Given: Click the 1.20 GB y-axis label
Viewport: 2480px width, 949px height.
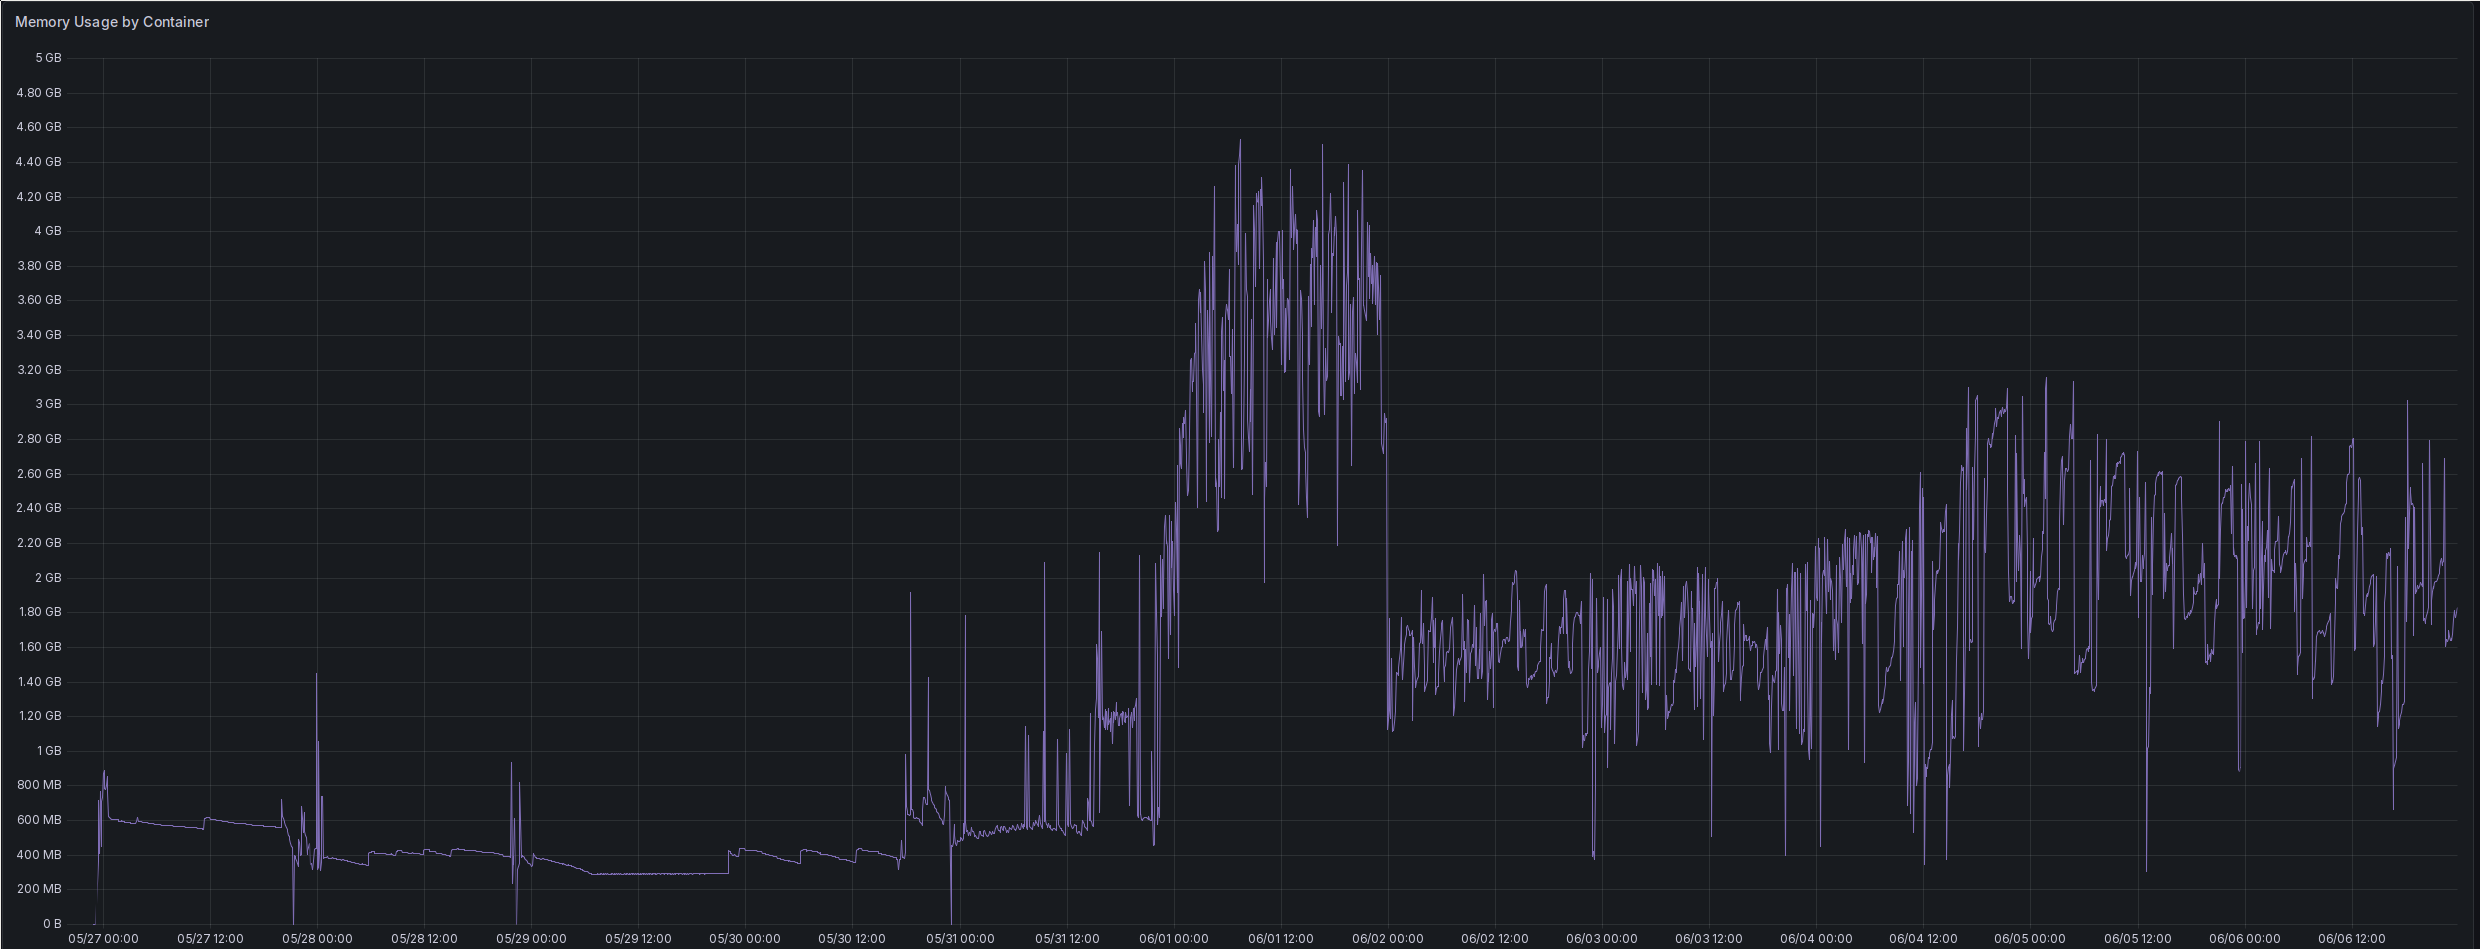Looking at the screenshot, I should click(x=39, y=716).
